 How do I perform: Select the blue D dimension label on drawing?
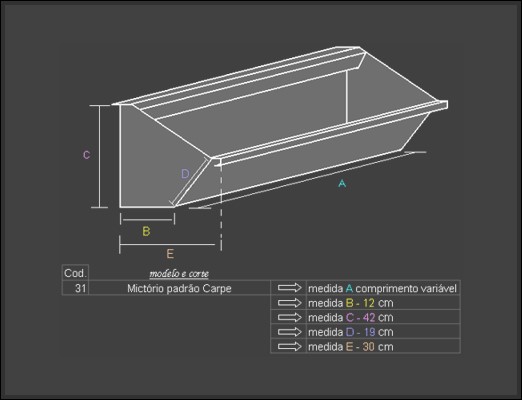click(x=185, y=174)
